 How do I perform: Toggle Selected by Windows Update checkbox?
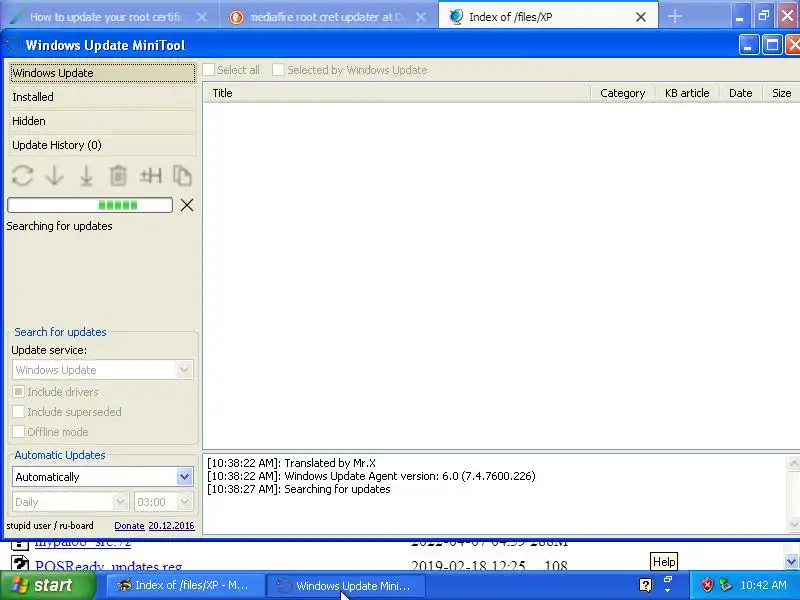click(278, 70)
